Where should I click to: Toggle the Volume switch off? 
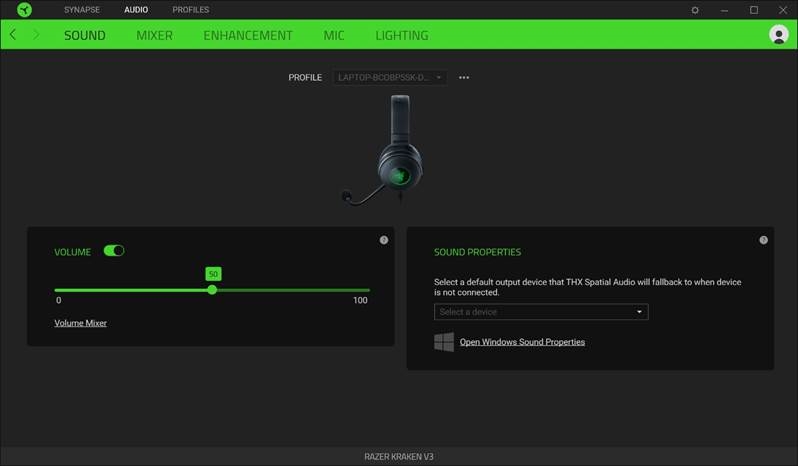(114, 251)
